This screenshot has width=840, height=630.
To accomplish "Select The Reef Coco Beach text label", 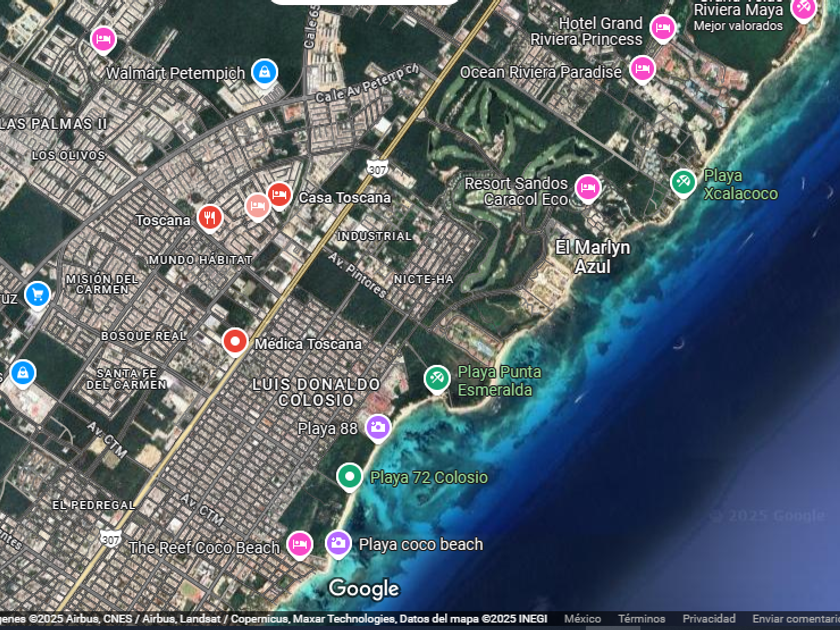I will pyautogui.click(x=204, y=548).
